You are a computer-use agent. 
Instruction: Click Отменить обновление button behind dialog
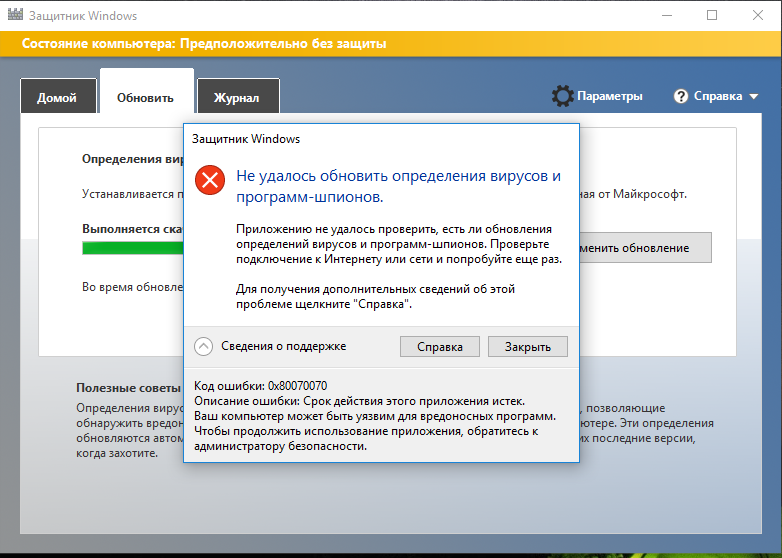click(645, 247)
